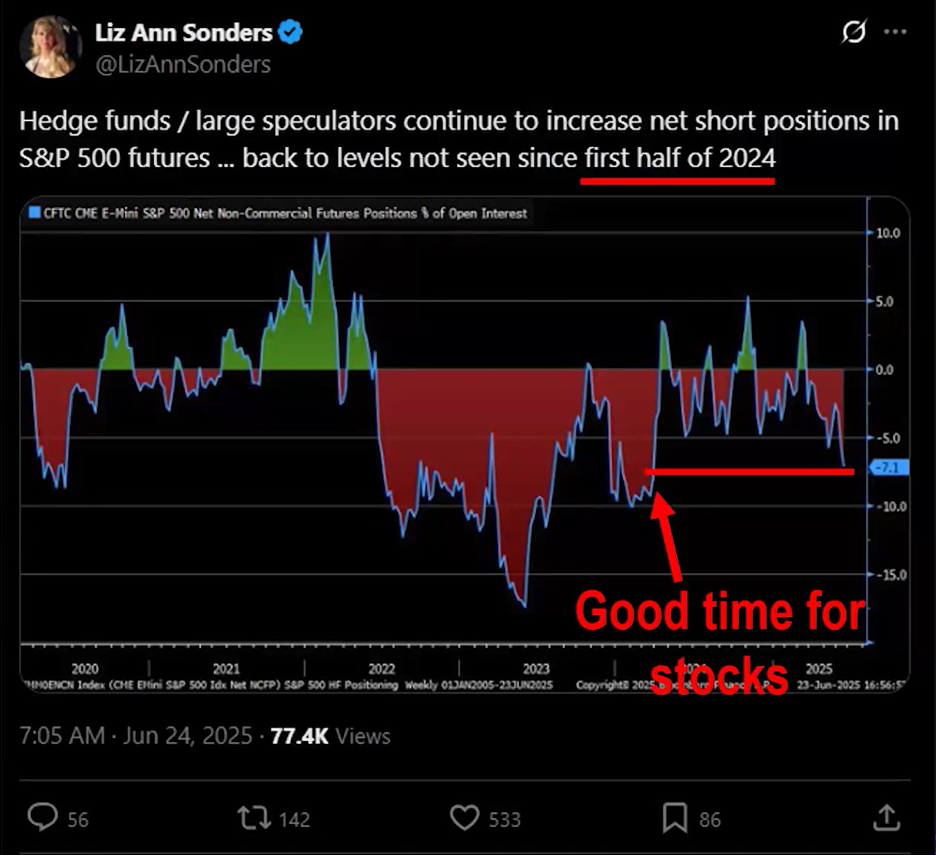The width and height of the screenshot is (936, 856).
Task: Bookmark this post
Action: 675,818
